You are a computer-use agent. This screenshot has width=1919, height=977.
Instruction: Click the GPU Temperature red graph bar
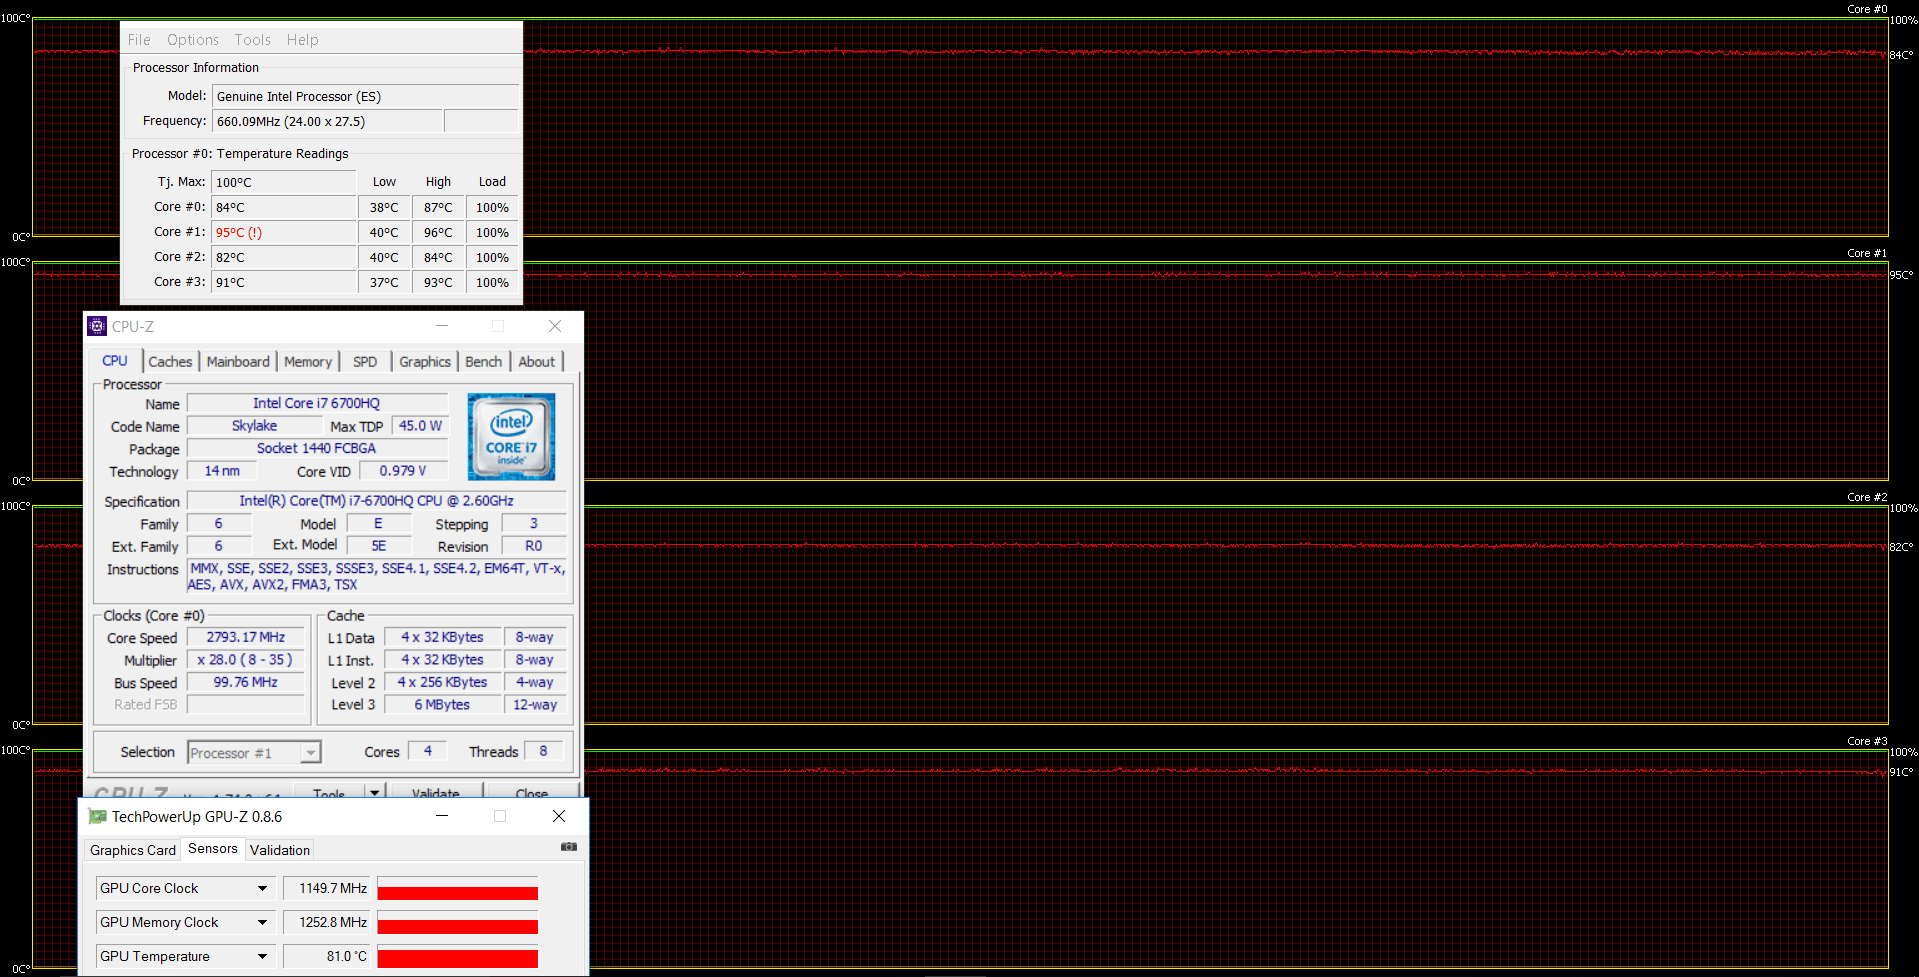coord(457,959)
